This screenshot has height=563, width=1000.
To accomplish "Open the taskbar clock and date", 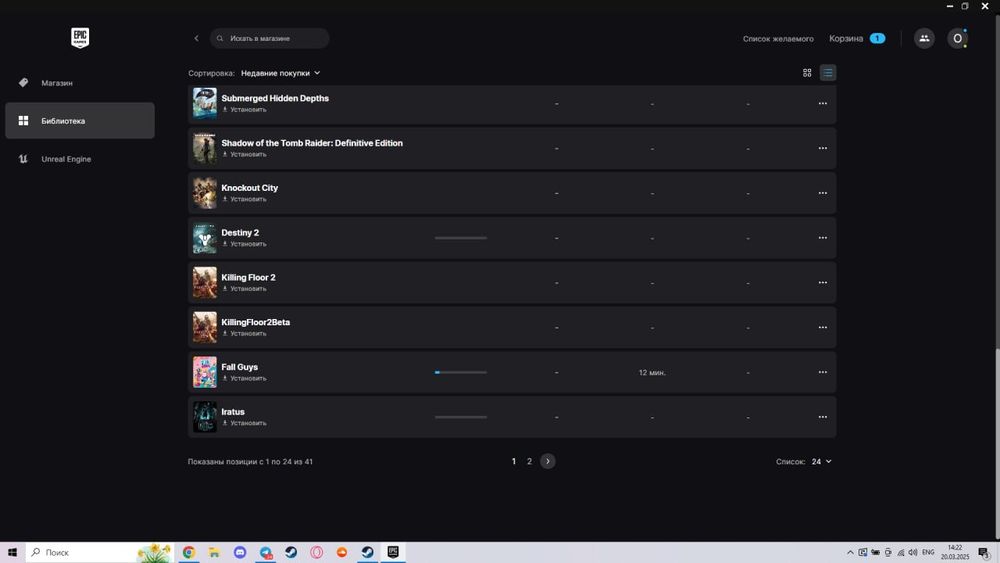I will click(955, 552).
